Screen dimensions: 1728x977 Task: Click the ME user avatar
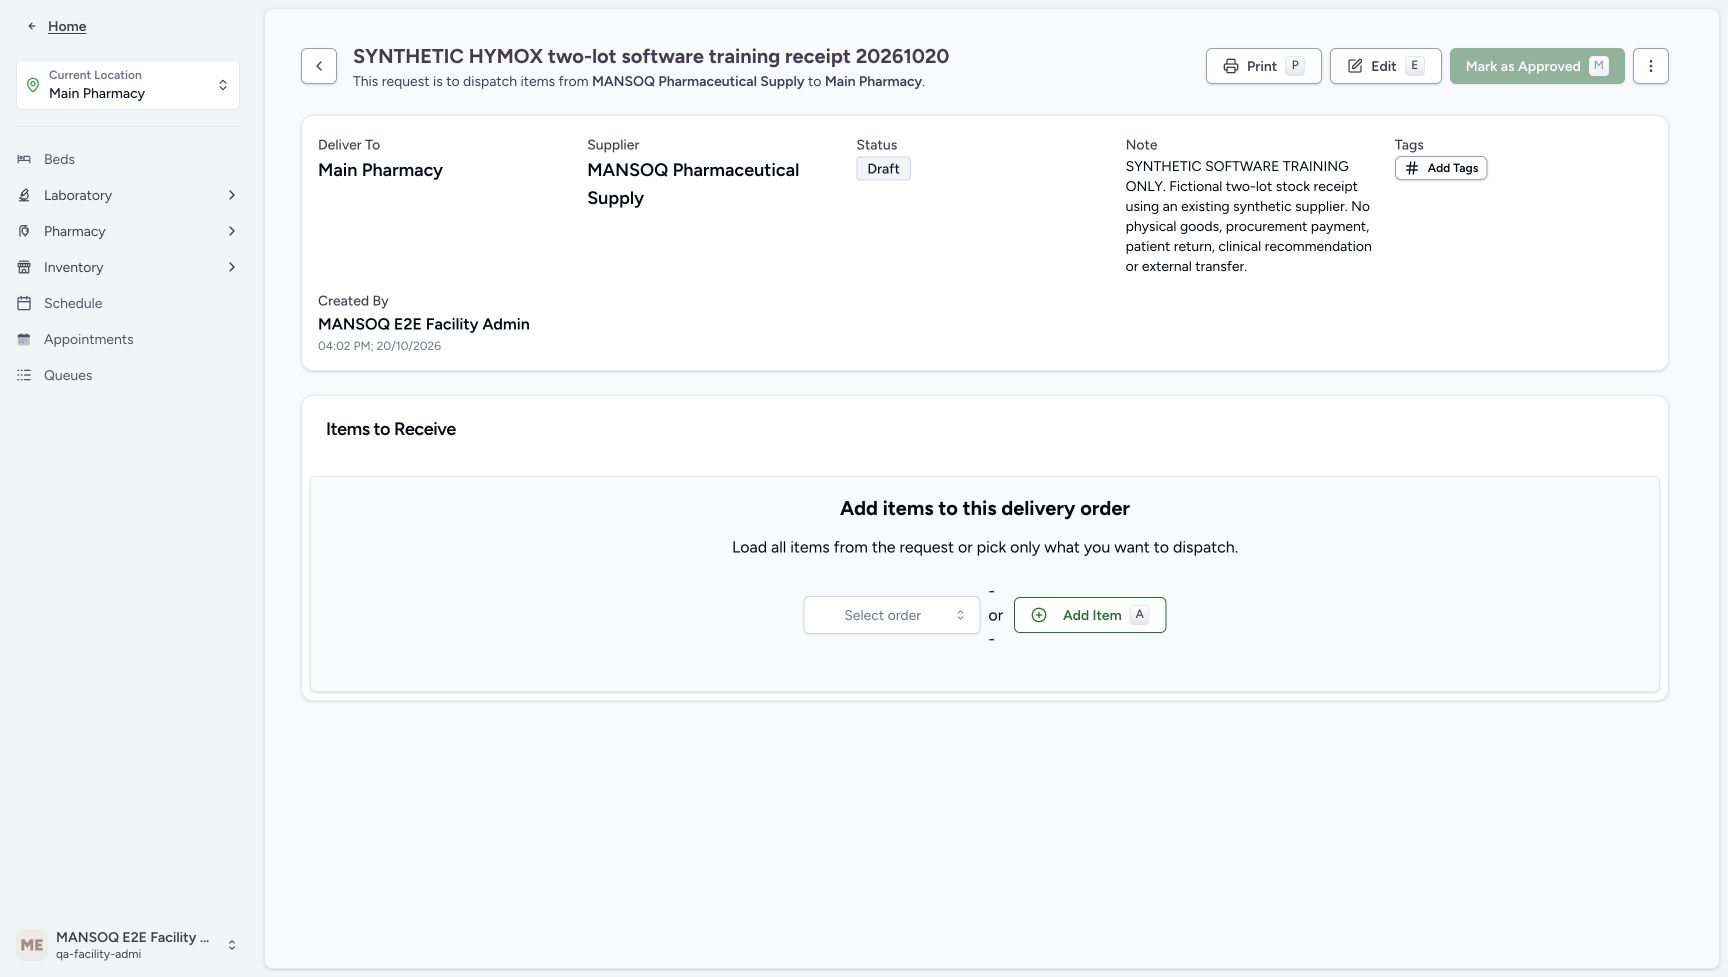click(32, 945)
